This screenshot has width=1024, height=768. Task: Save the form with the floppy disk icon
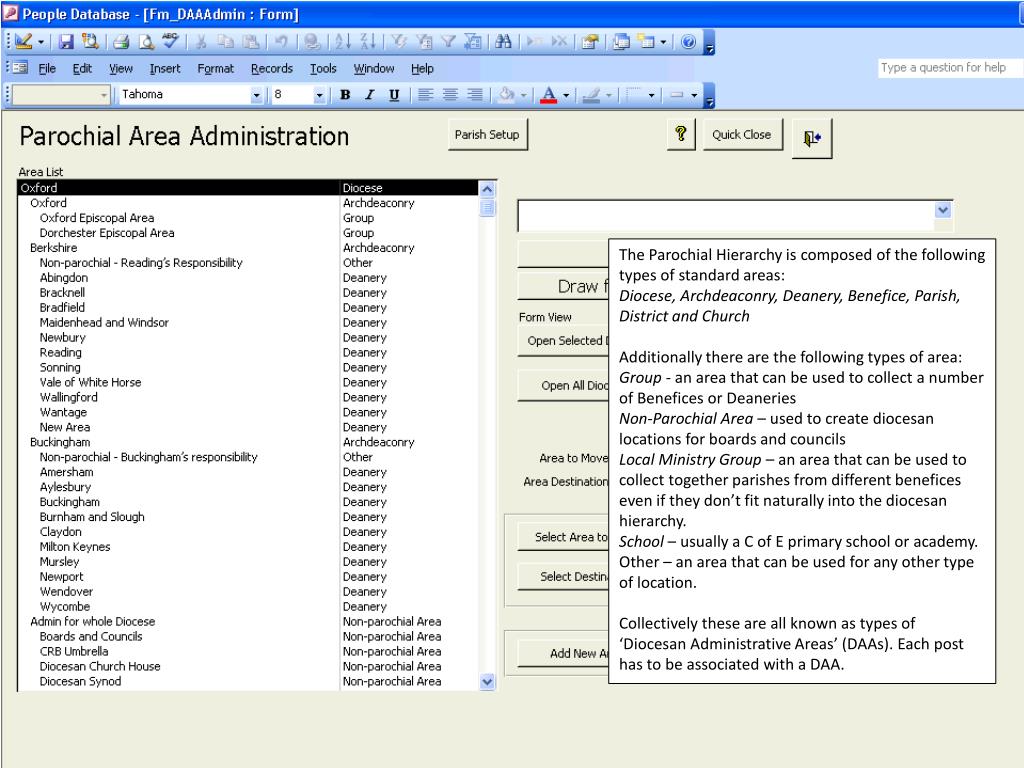point(66,42)
